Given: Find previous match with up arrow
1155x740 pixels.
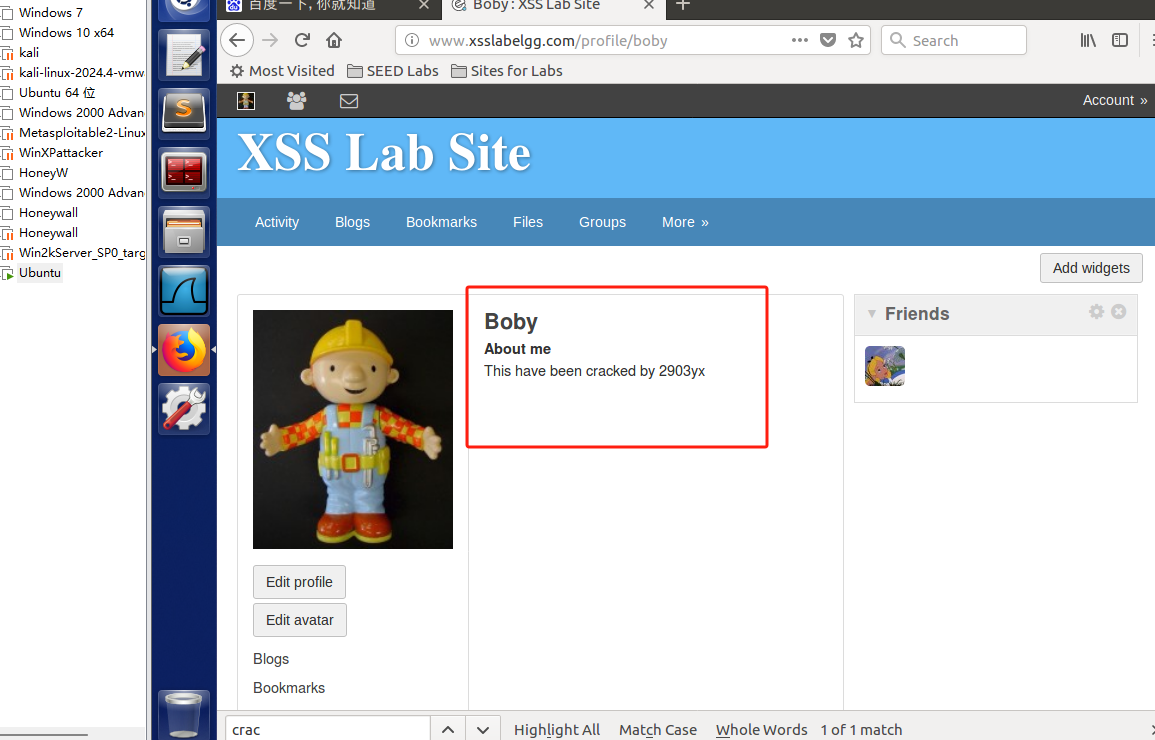Looking at the screenshot, I should click(448, 729).
